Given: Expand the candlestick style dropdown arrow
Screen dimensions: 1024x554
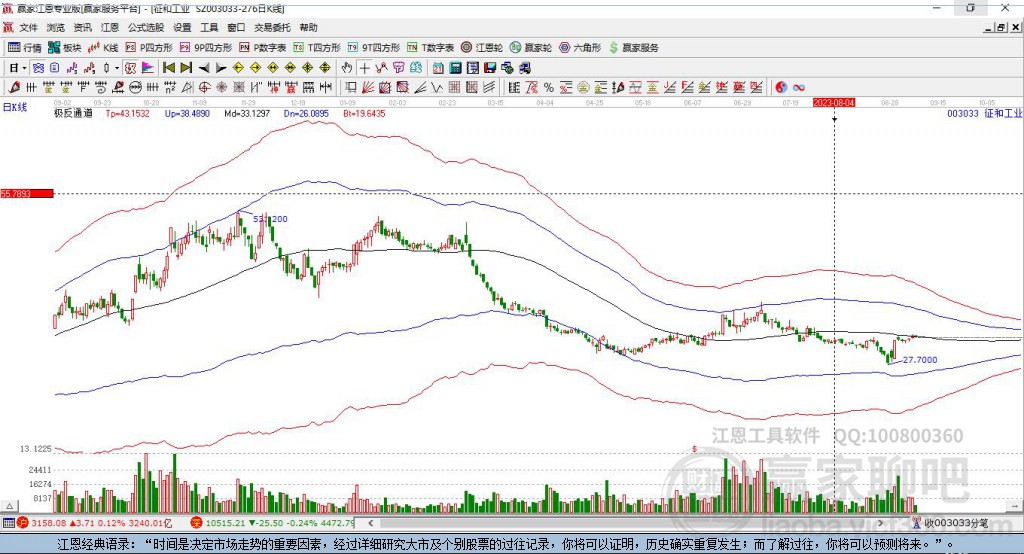Looking at the screenshot, I should click(117, 68).
